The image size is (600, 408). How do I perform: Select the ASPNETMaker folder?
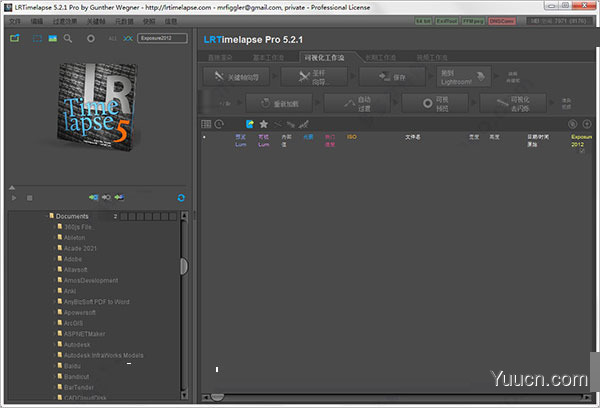pos(84,334)
